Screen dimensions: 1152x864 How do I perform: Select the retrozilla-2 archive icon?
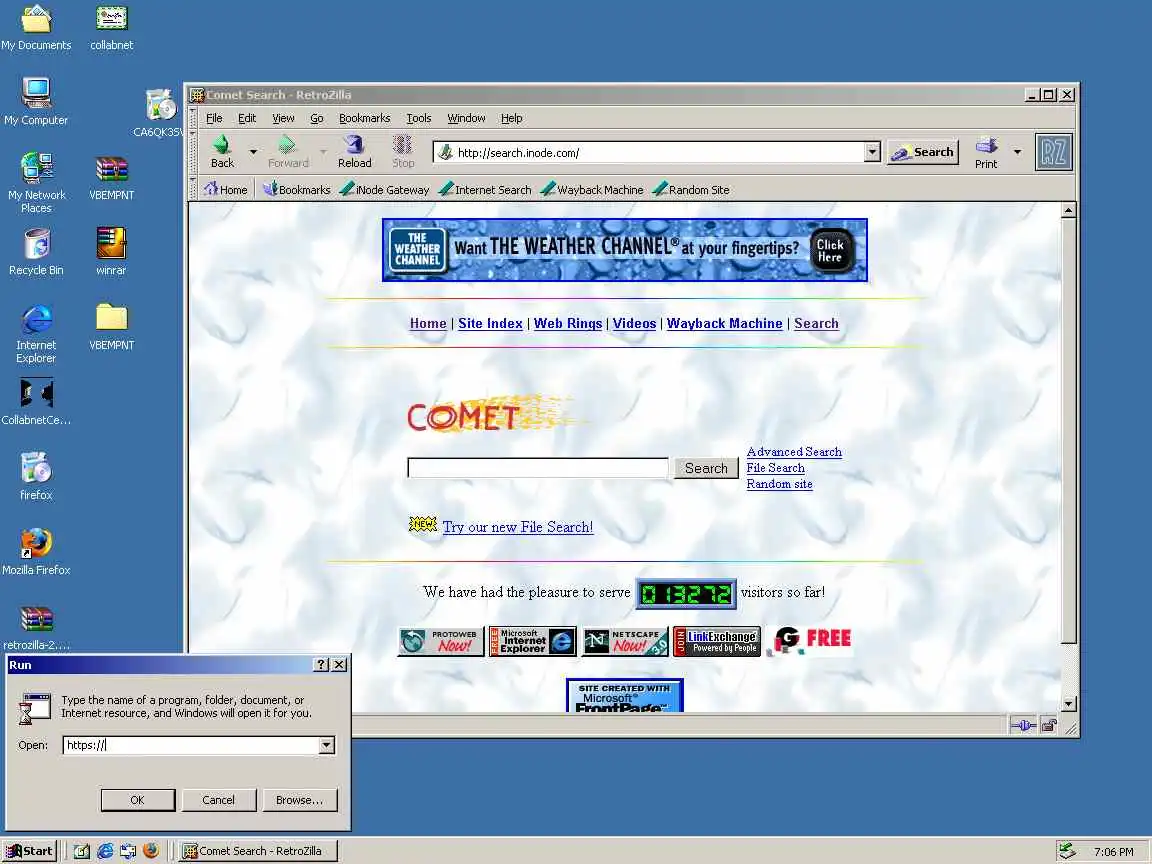coord(36,628)
